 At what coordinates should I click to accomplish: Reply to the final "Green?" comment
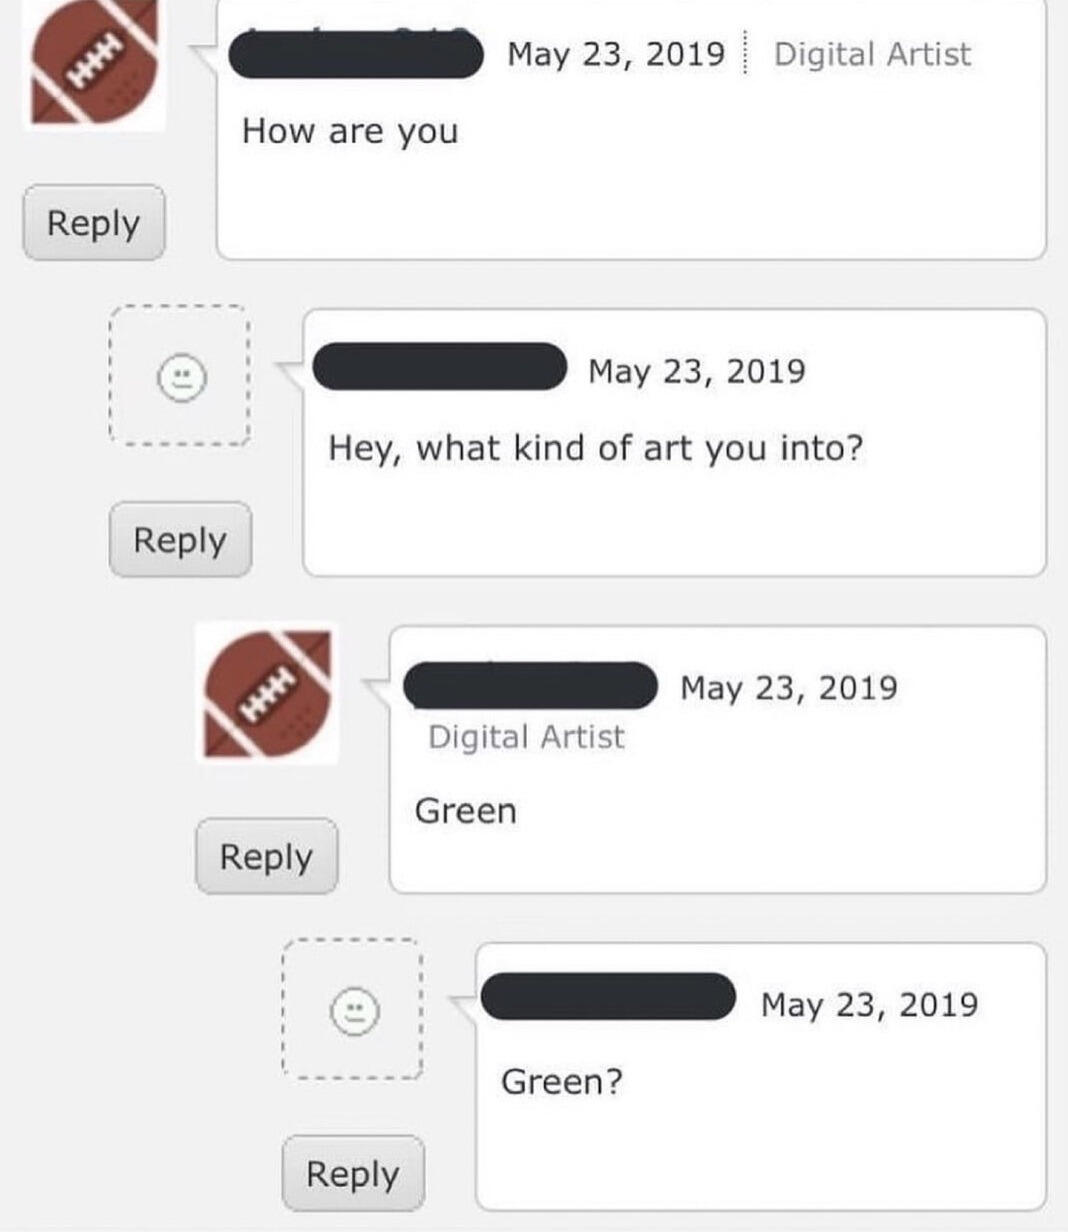[x=353, y=1174]
